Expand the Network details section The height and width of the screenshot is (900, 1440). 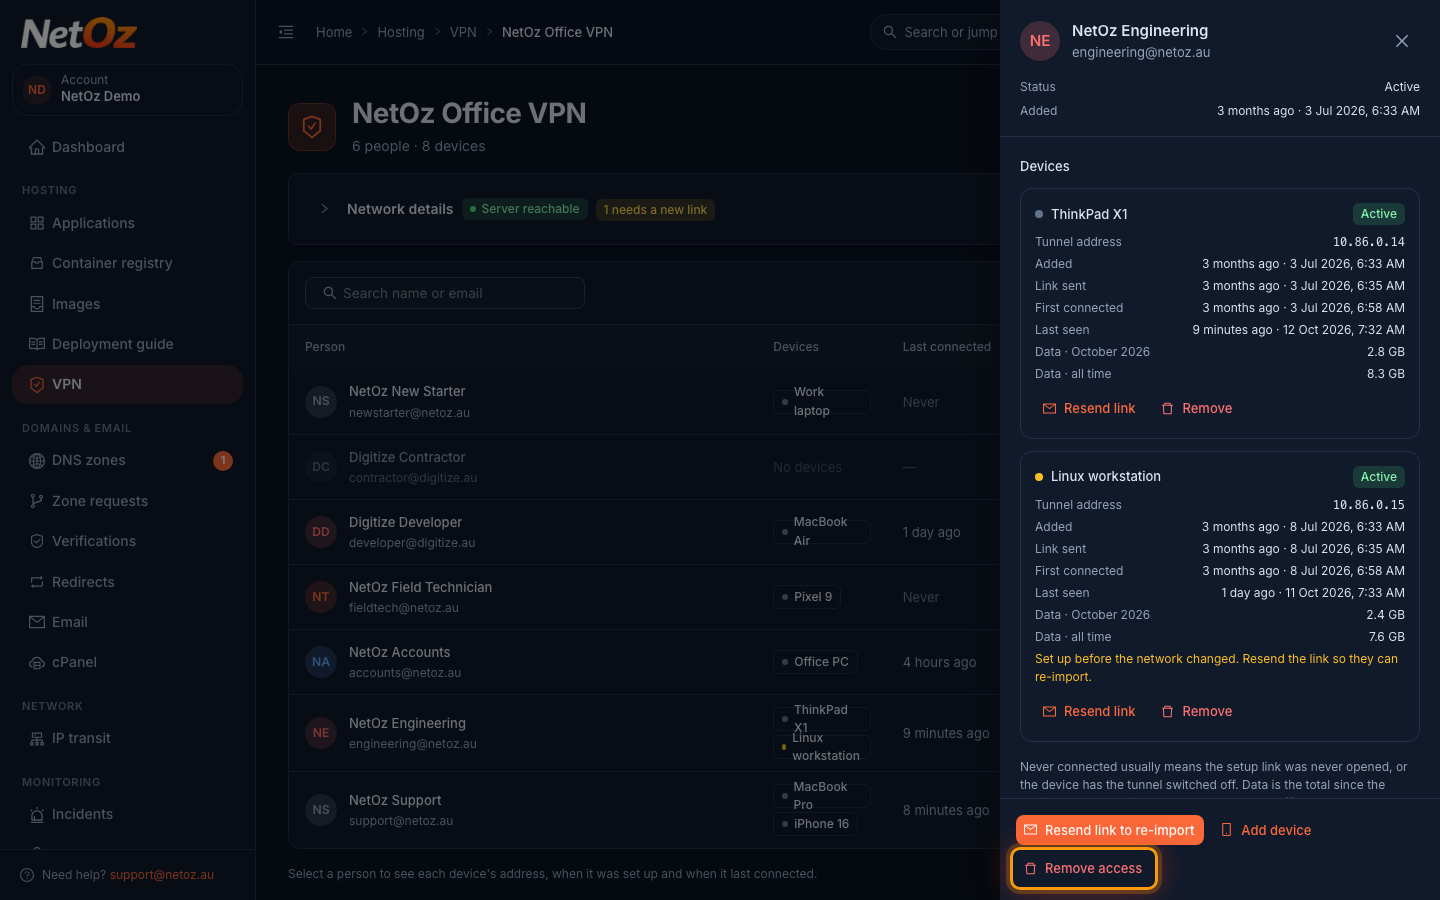(x=324, y=209)
